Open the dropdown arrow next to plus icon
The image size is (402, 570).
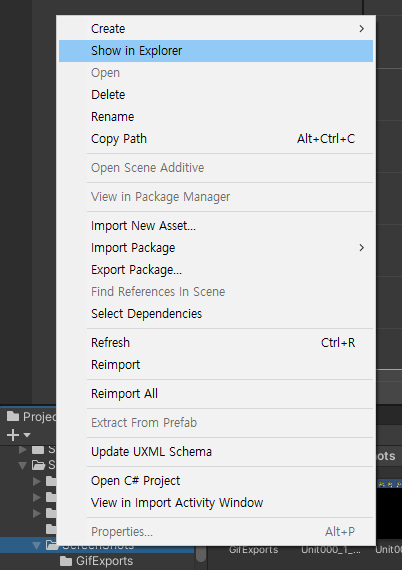pos(27,435)
